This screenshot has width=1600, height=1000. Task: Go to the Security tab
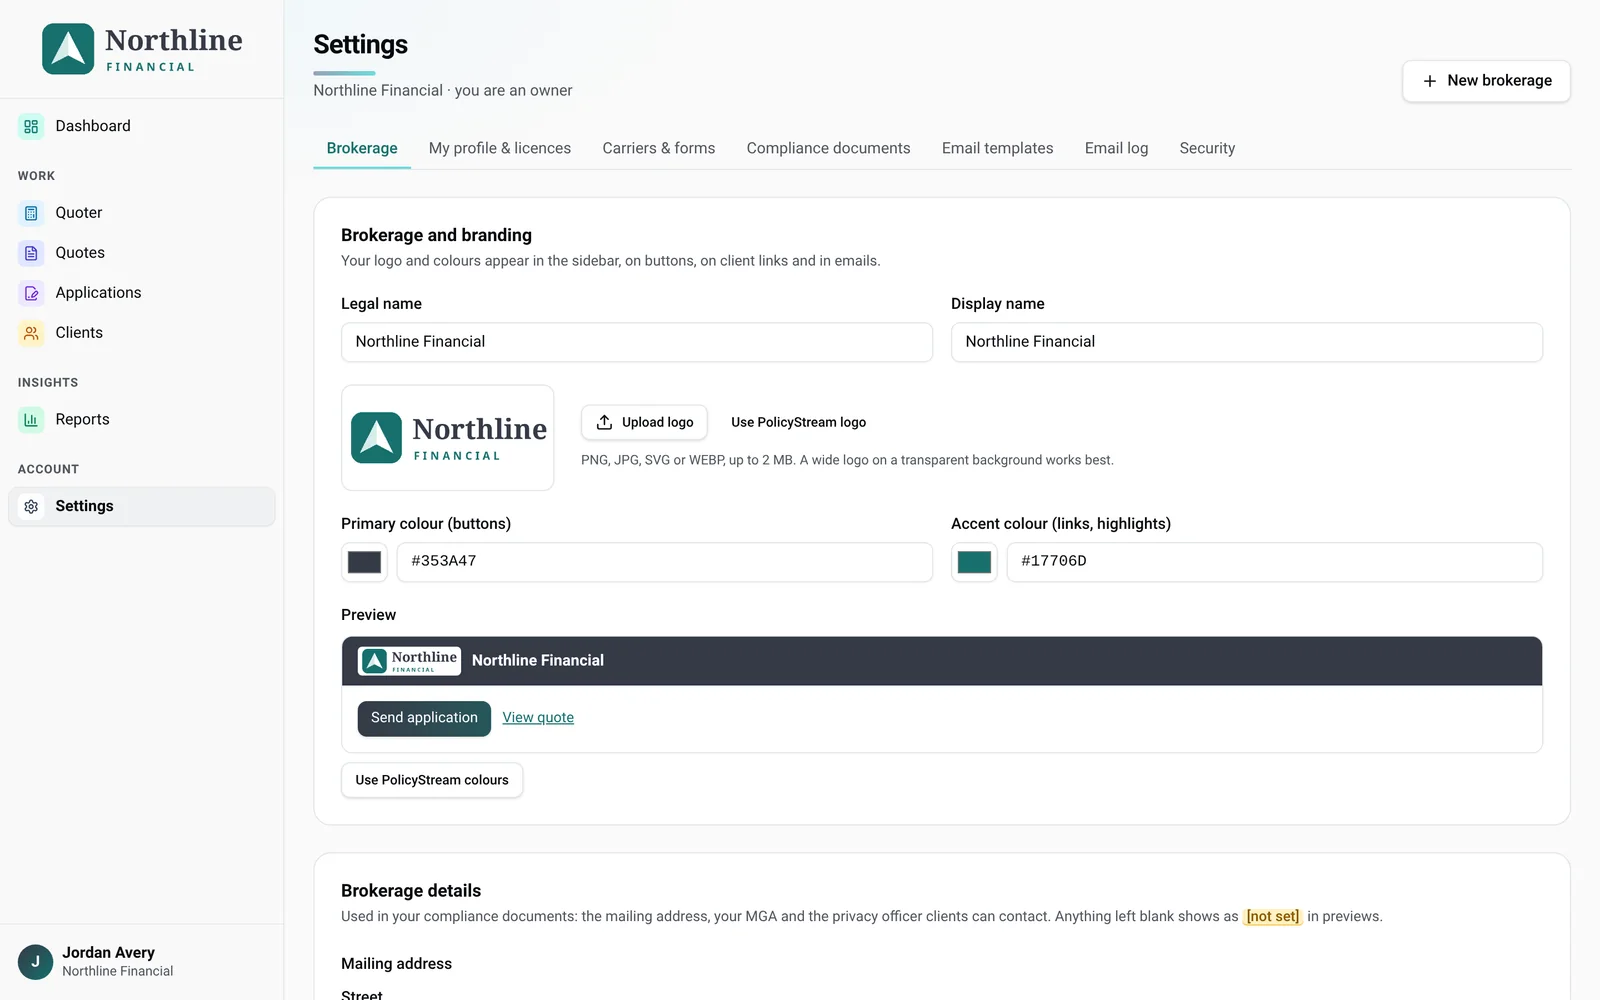tap(1207, 148)
